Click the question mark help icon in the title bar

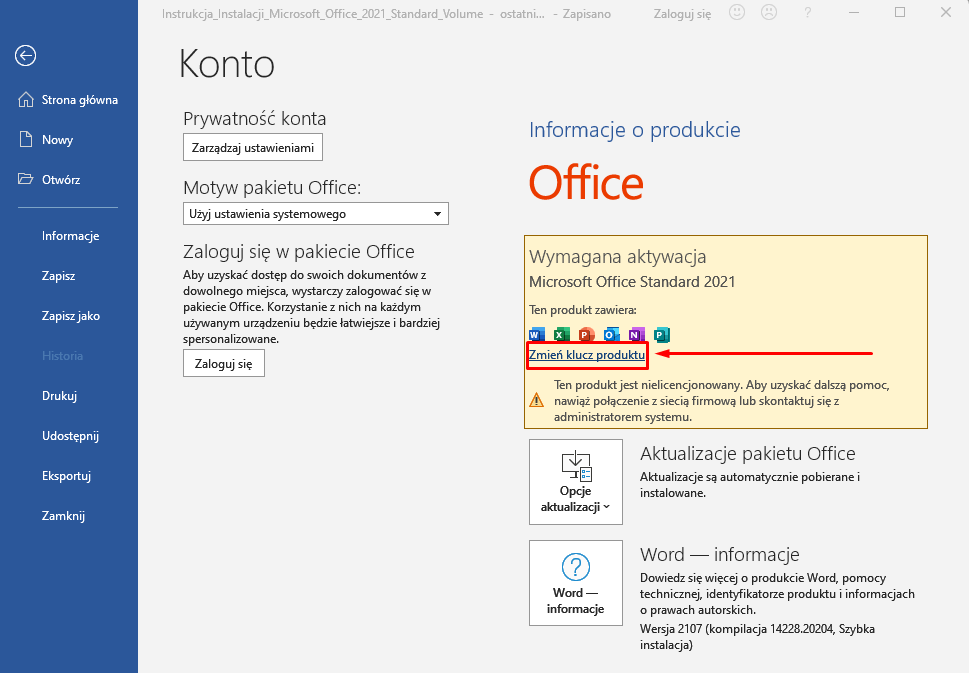point(808,13)
